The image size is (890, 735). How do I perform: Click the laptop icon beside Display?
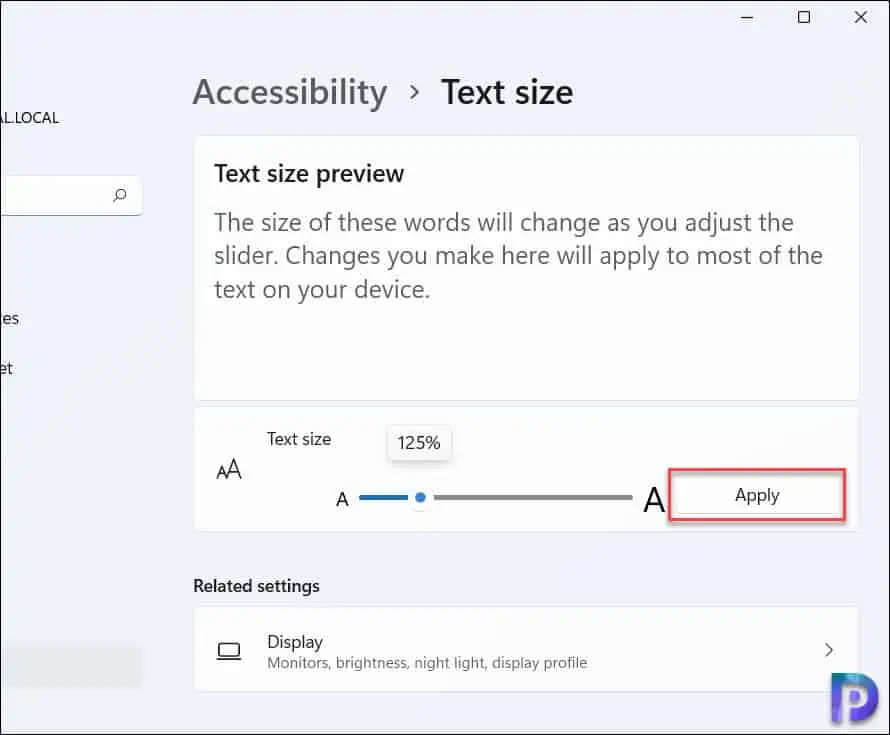click(229, 651)
